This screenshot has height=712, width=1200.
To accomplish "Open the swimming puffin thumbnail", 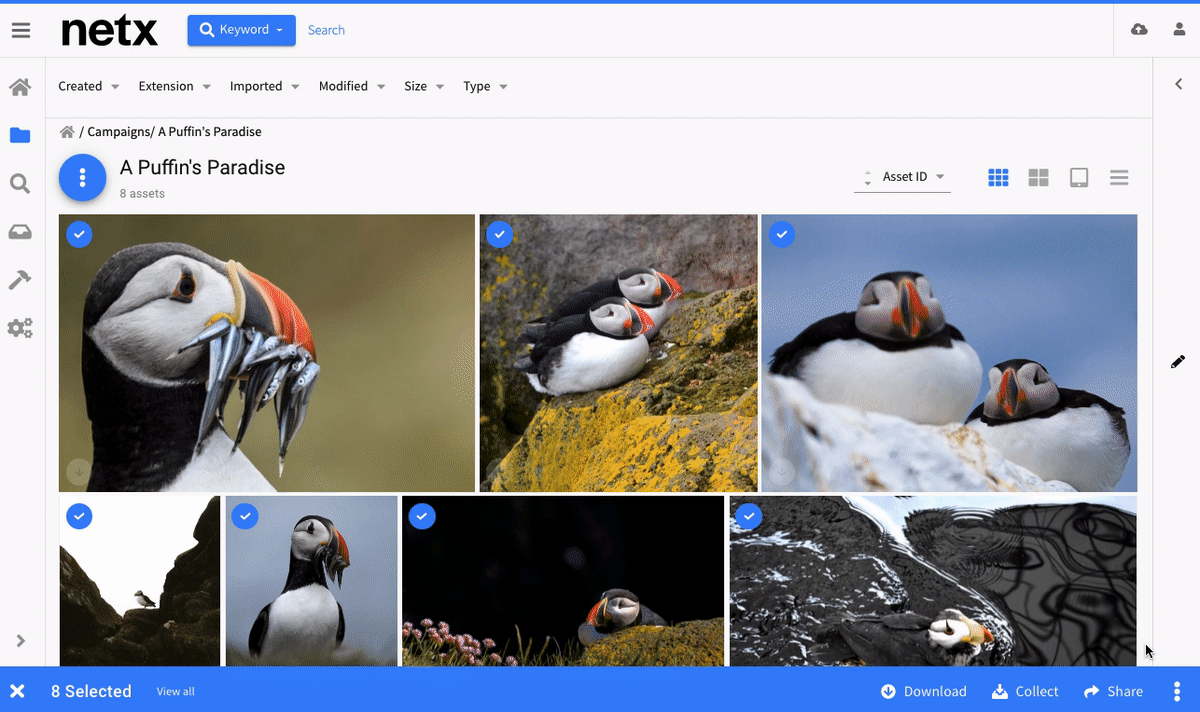I will tap(933, 581).
